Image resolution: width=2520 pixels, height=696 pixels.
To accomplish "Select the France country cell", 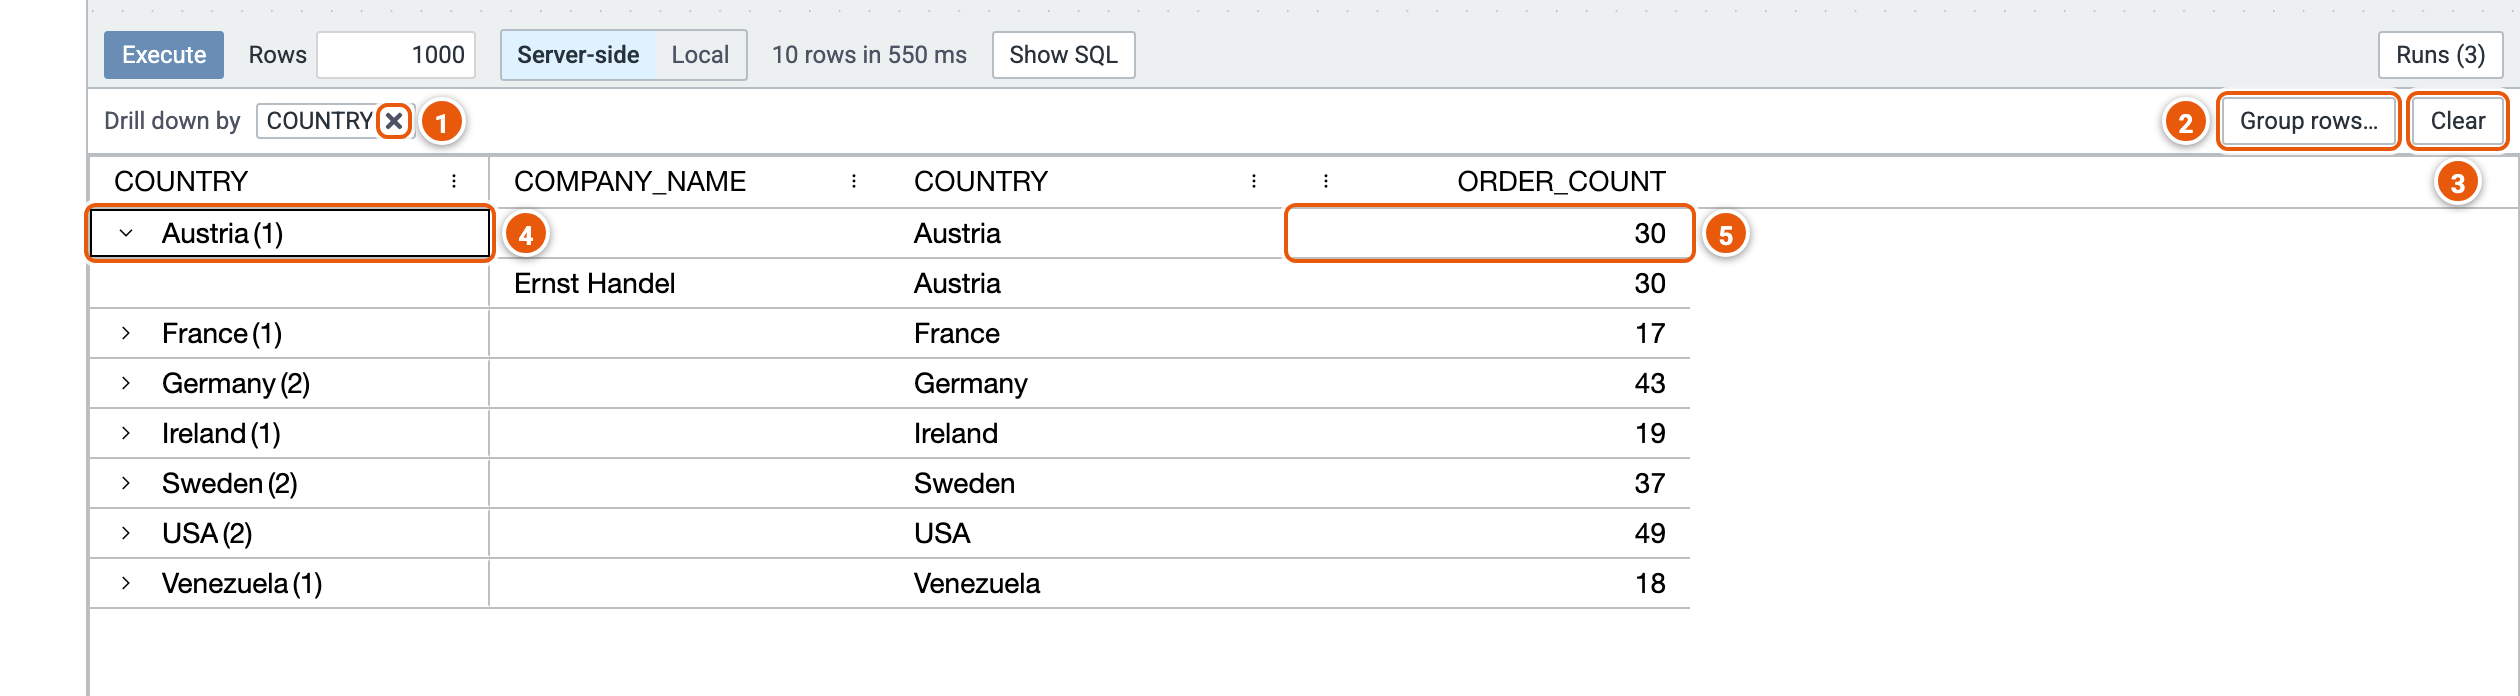I will [x=1090, y=333].
